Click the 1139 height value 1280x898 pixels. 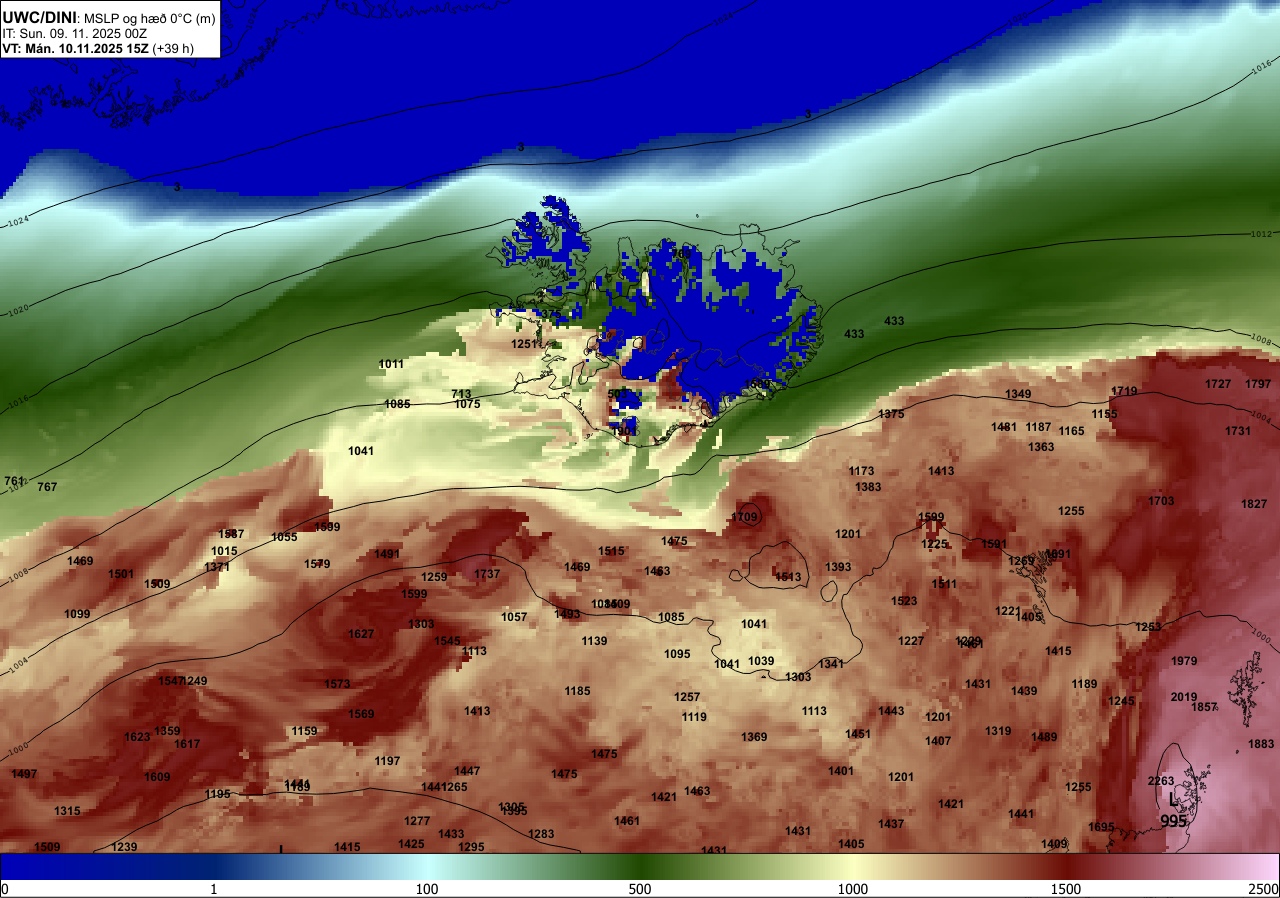(x=594, y=641)
